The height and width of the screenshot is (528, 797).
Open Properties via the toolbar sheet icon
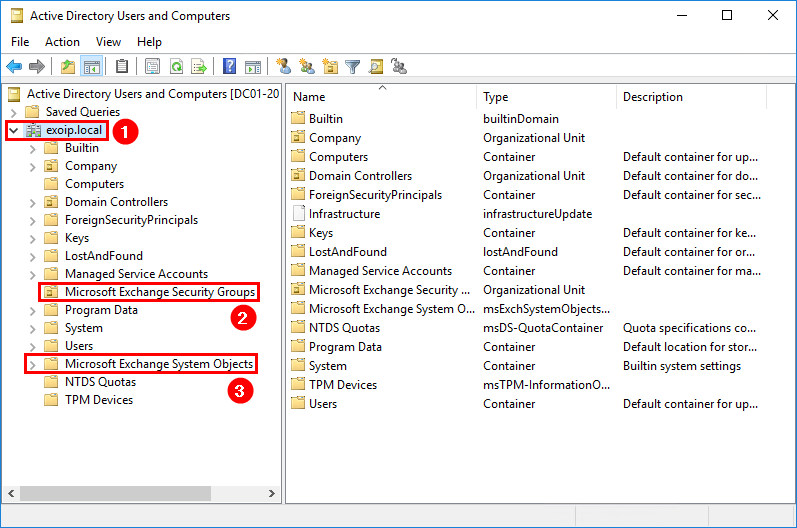click(x=152, y=67)
